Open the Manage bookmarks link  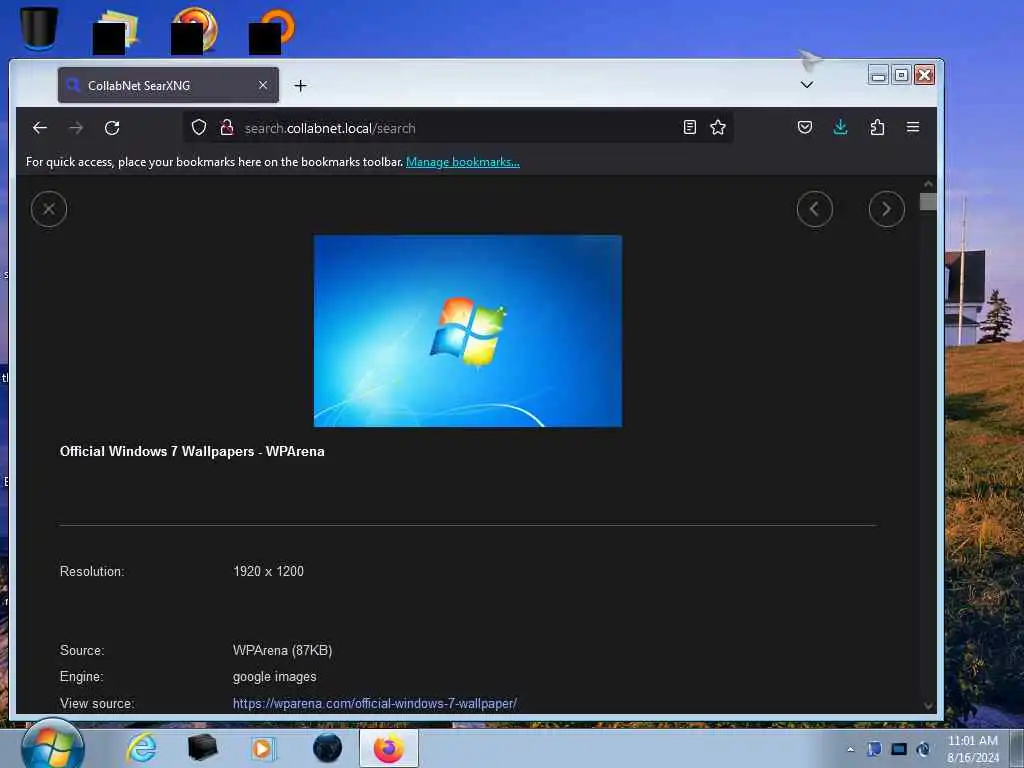pyautogui.click(x=462, y=162)
